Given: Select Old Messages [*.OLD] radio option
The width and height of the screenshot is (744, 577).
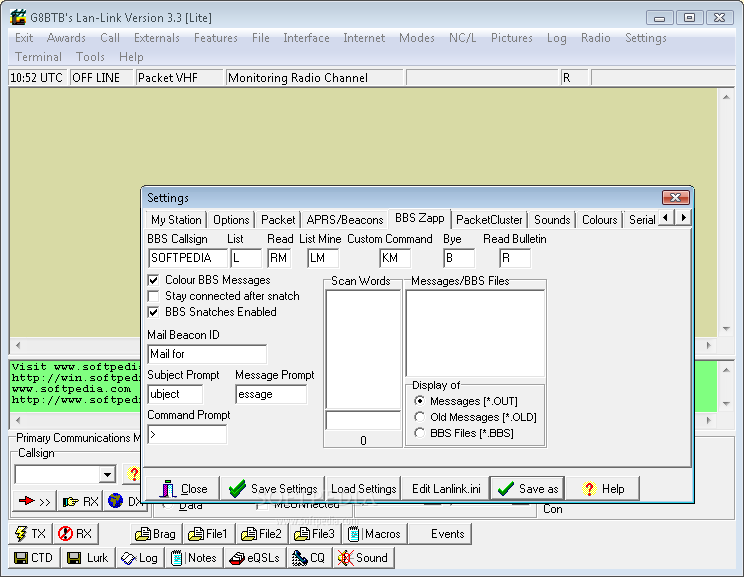Looking at the screenshot, I should click(x=419, y=417).
